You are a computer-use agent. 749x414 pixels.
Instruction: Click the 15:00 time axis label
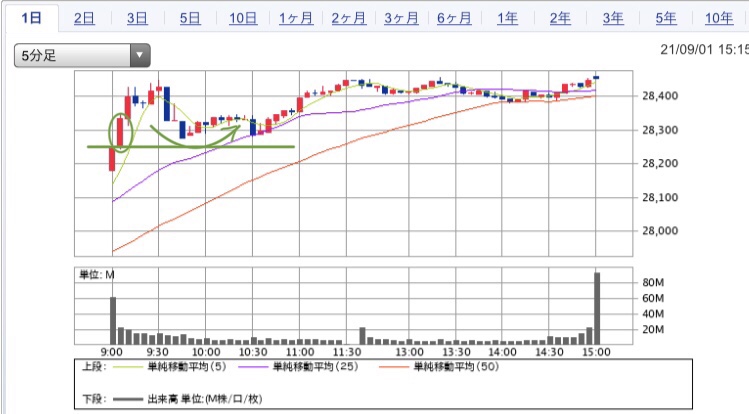pos(596,352)
